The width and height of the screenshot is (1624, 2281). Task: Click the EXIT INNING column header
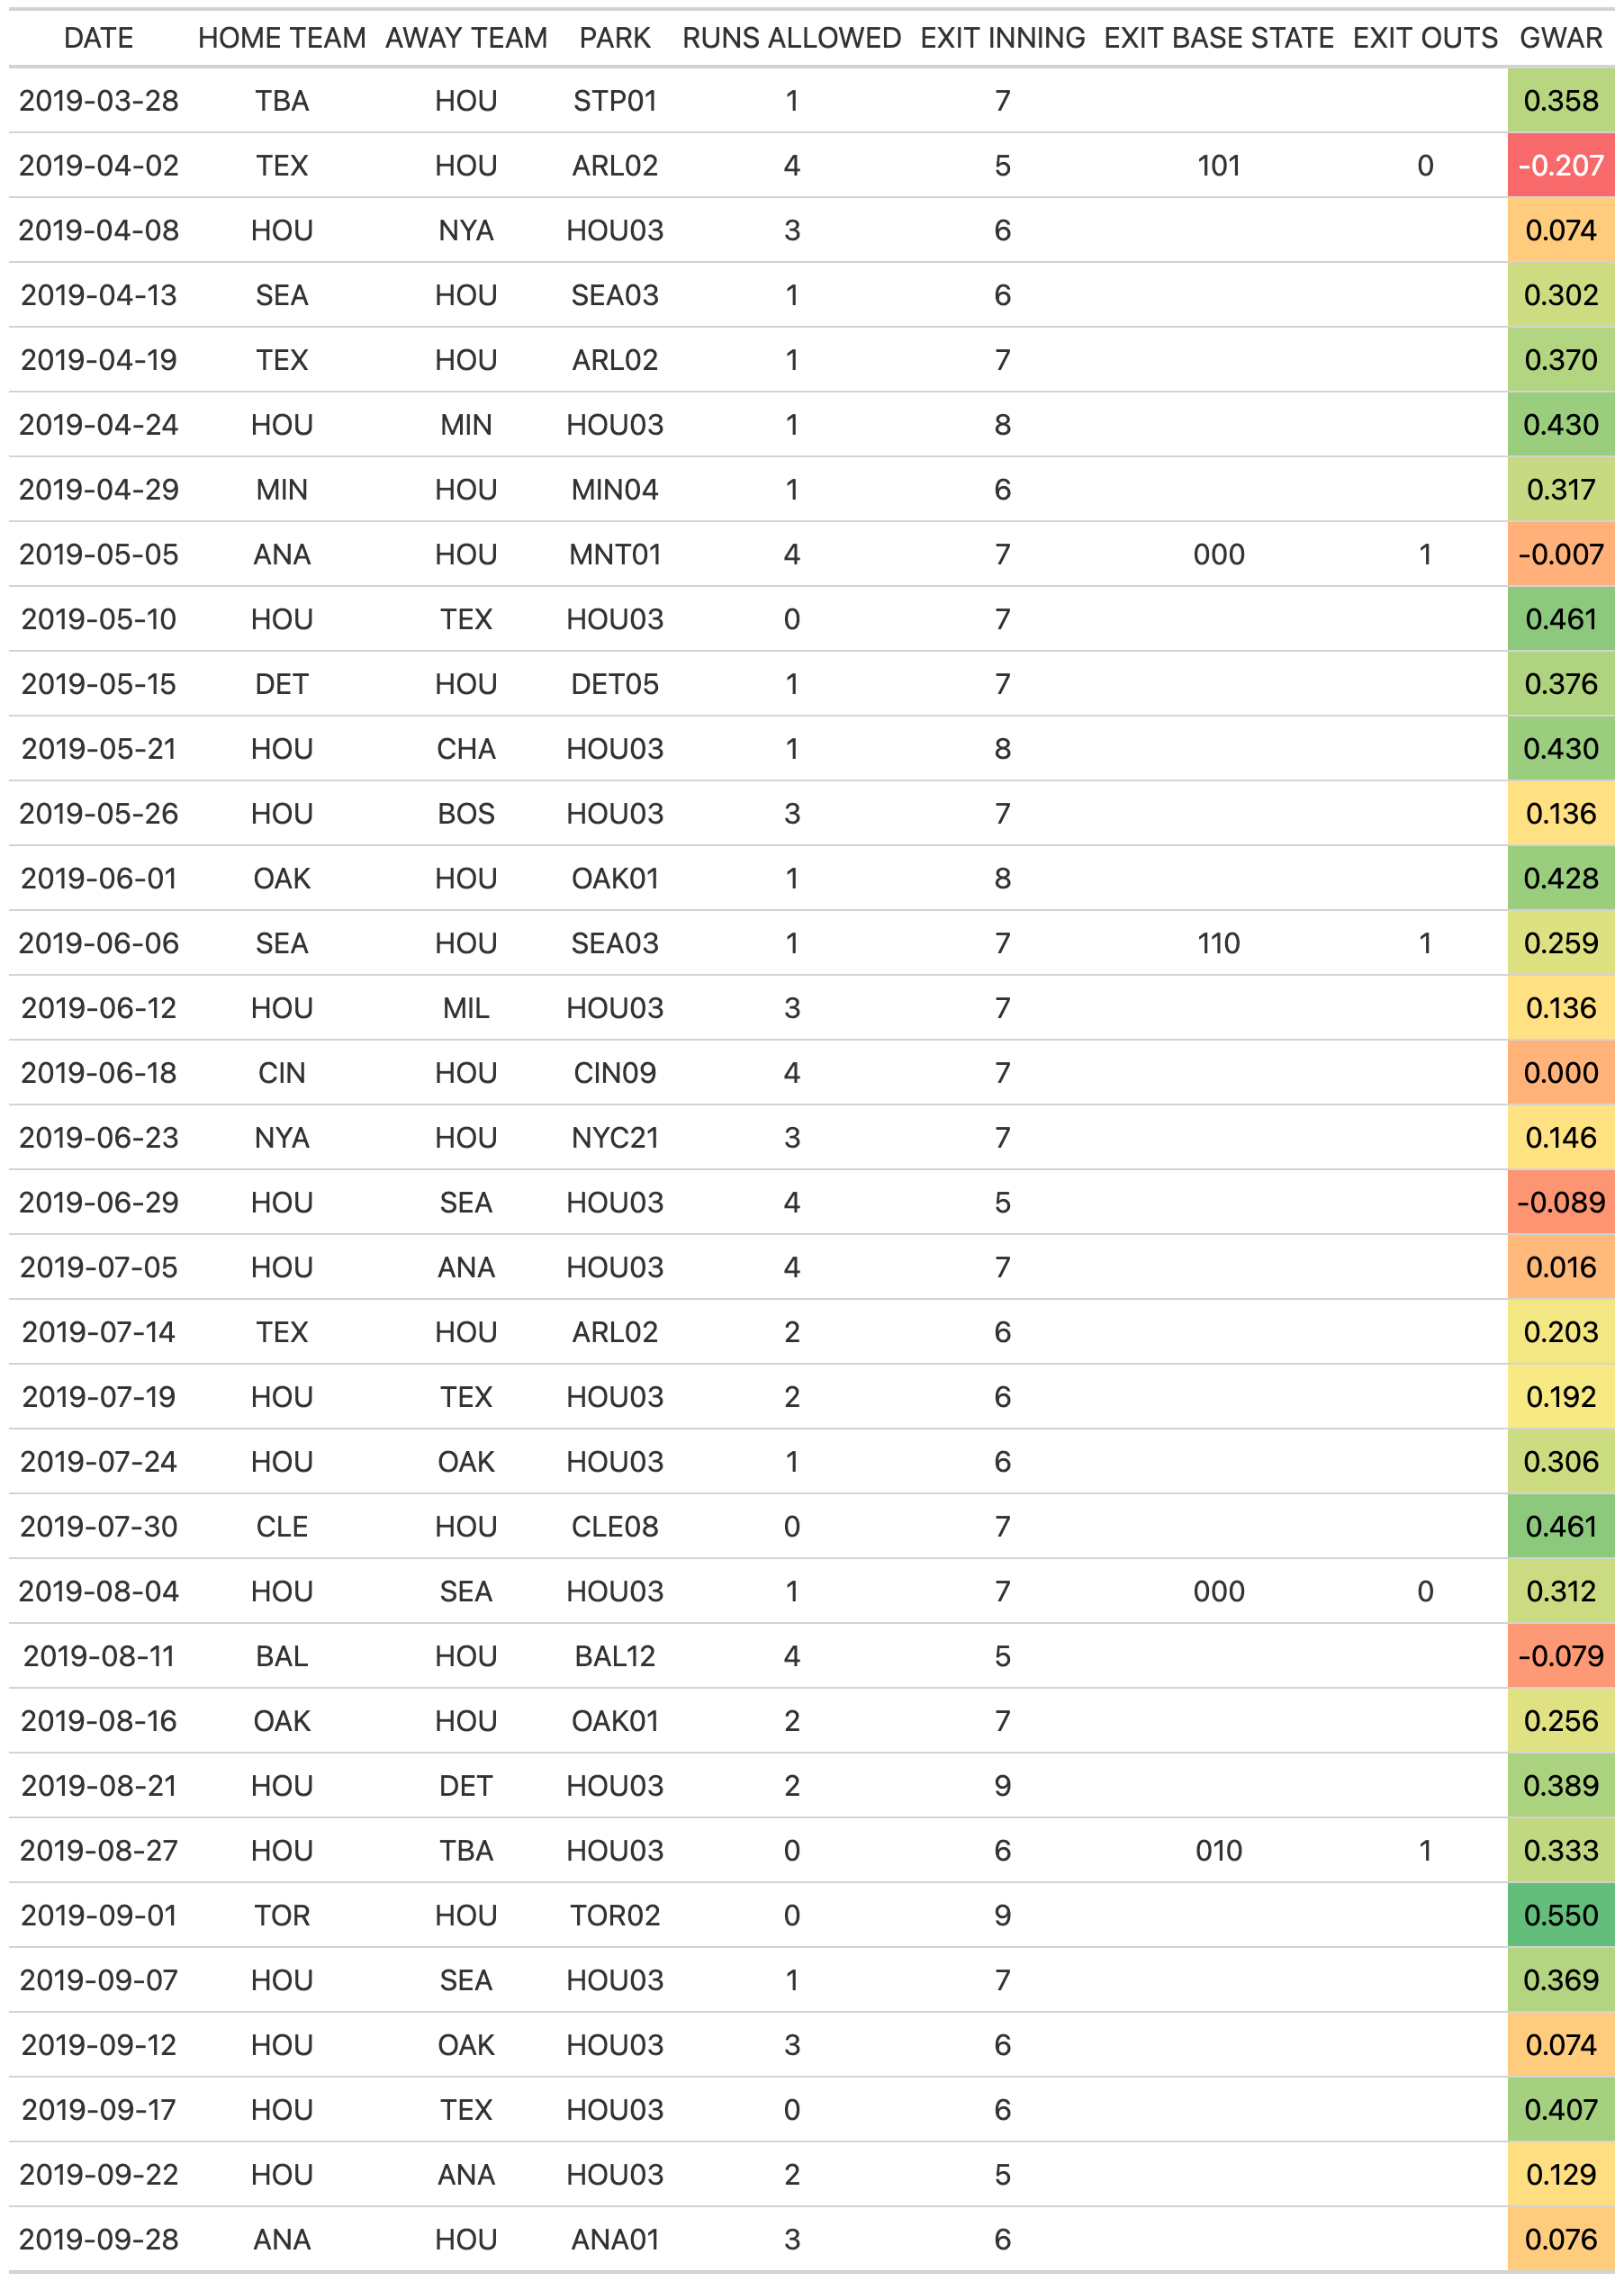(x=1002, y=38)
